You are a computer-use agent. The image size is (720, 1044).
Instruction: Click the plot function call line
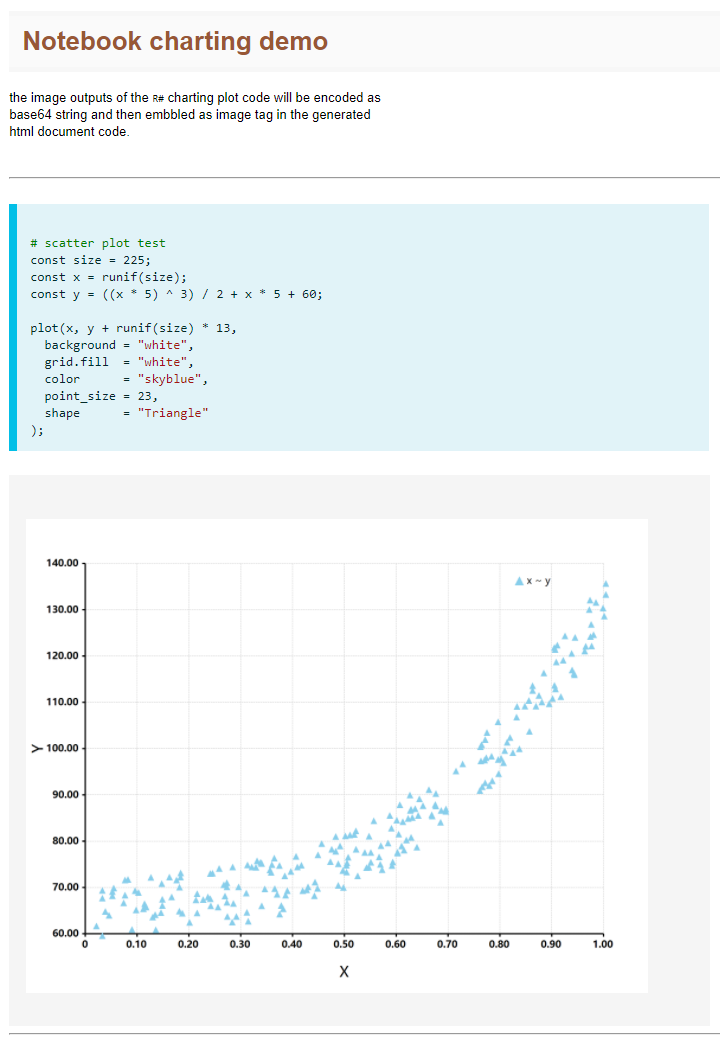click(x=134, y=328)
